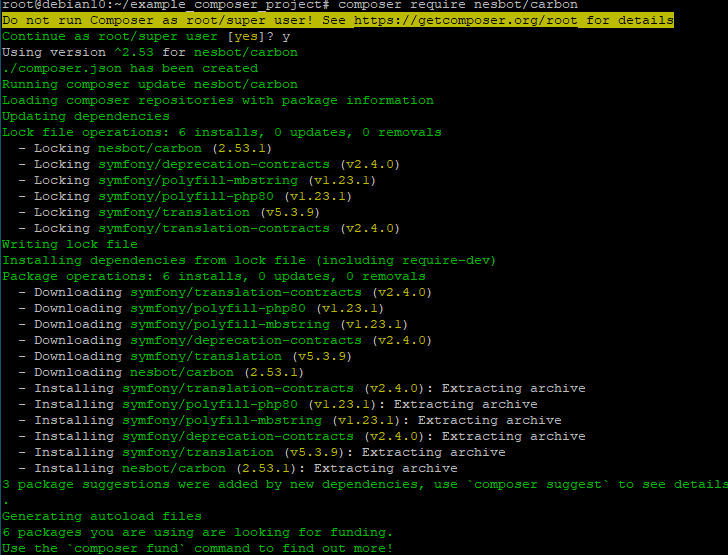
Task: Click 'Downloading nesbot/carbon (2.53.1)' line
Action: [162, 373]
